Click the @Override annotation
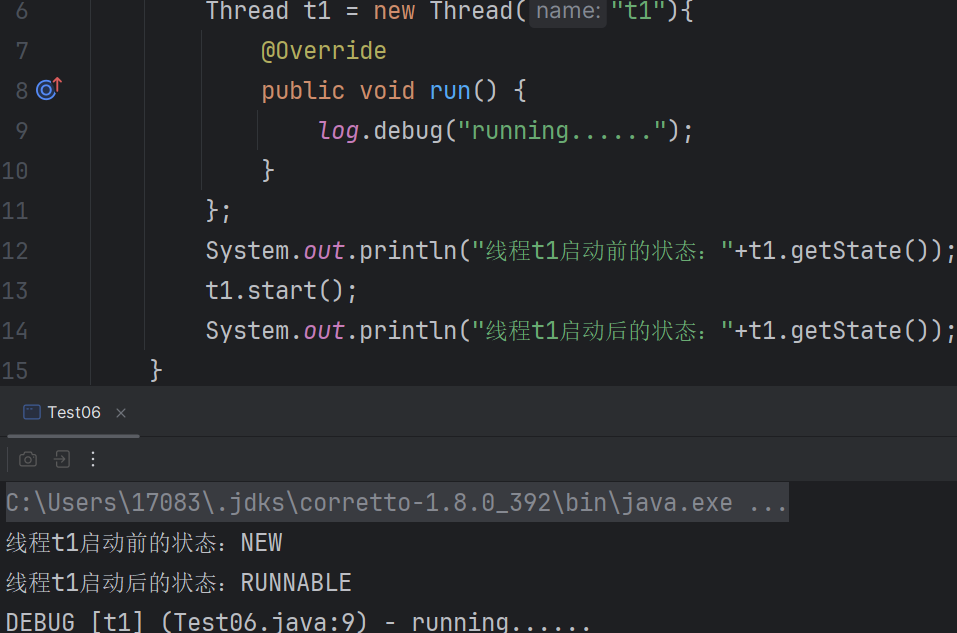This screenshot has width=957, height=633. pyautogui.click(x=323, y=51)
